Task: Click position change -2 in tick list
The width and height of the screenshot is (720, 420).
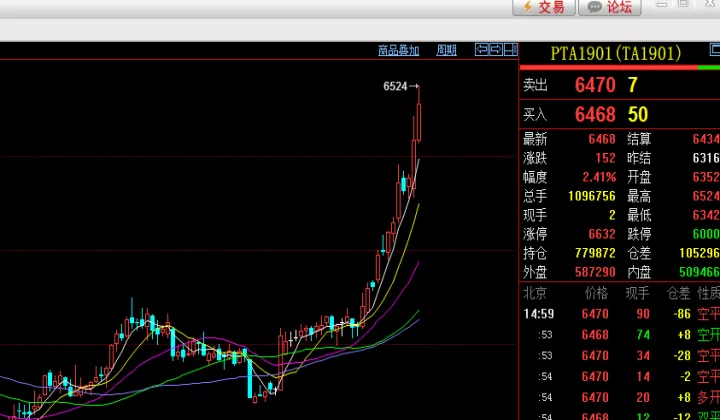Action: pos(685,377)
